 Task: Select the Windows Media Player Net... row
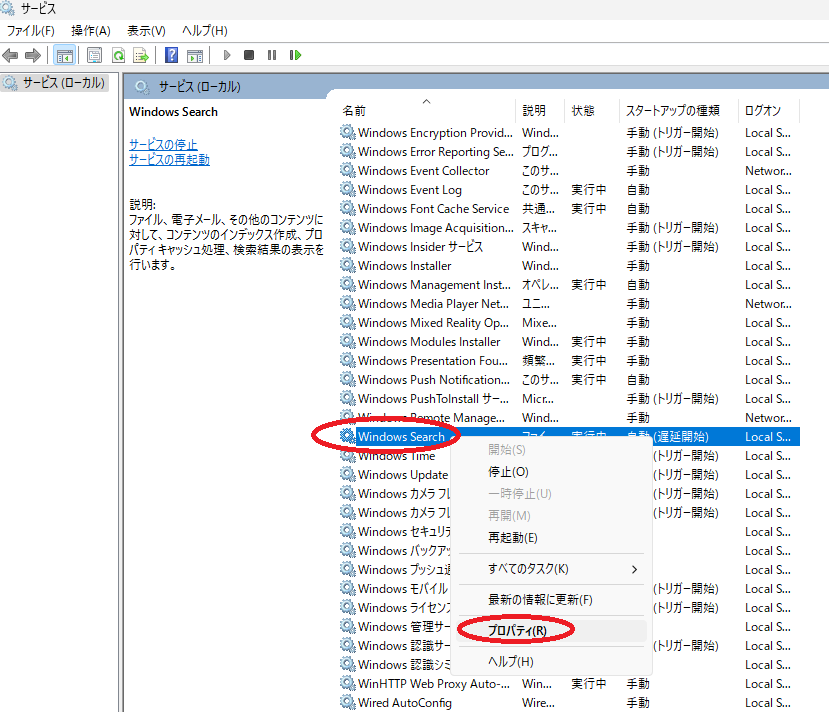click(569, 303)
